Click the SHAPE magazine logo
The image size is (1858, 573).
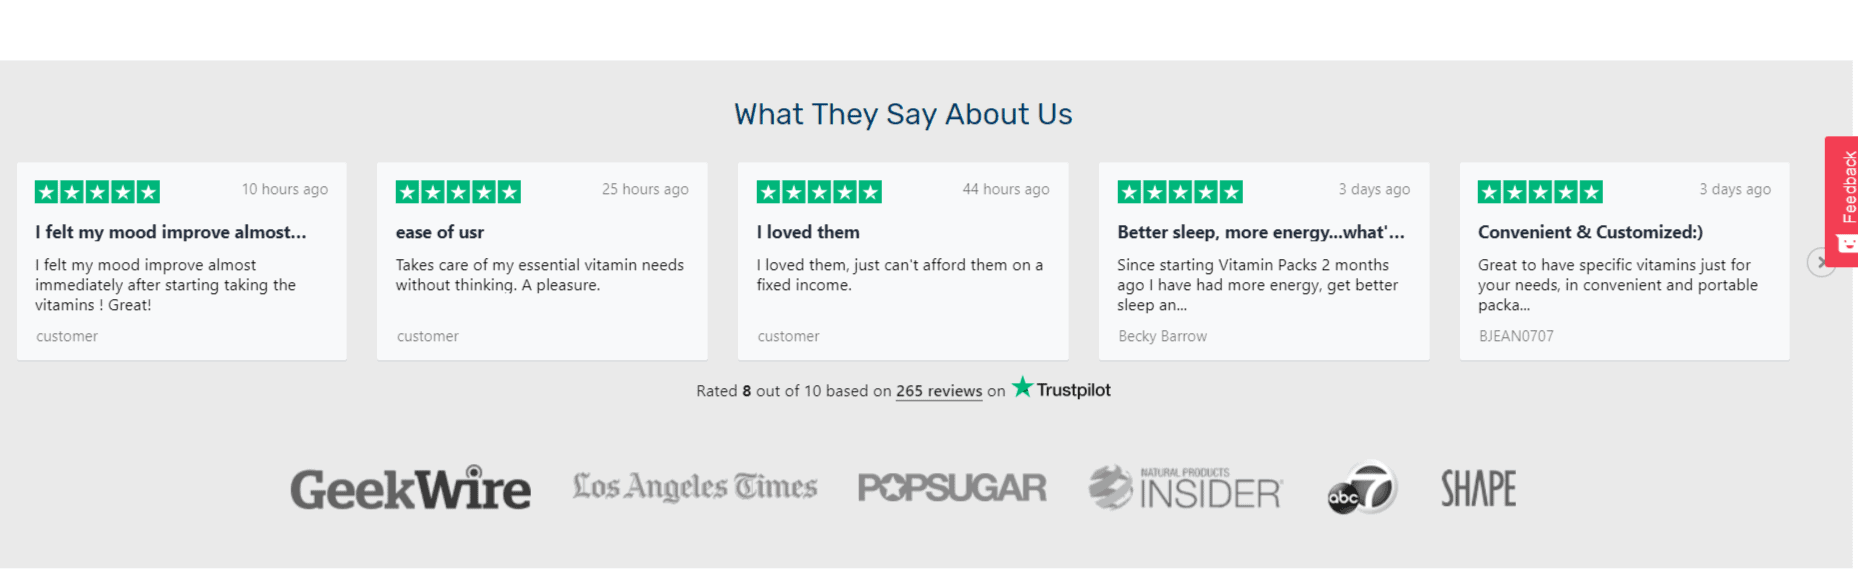1478,488
